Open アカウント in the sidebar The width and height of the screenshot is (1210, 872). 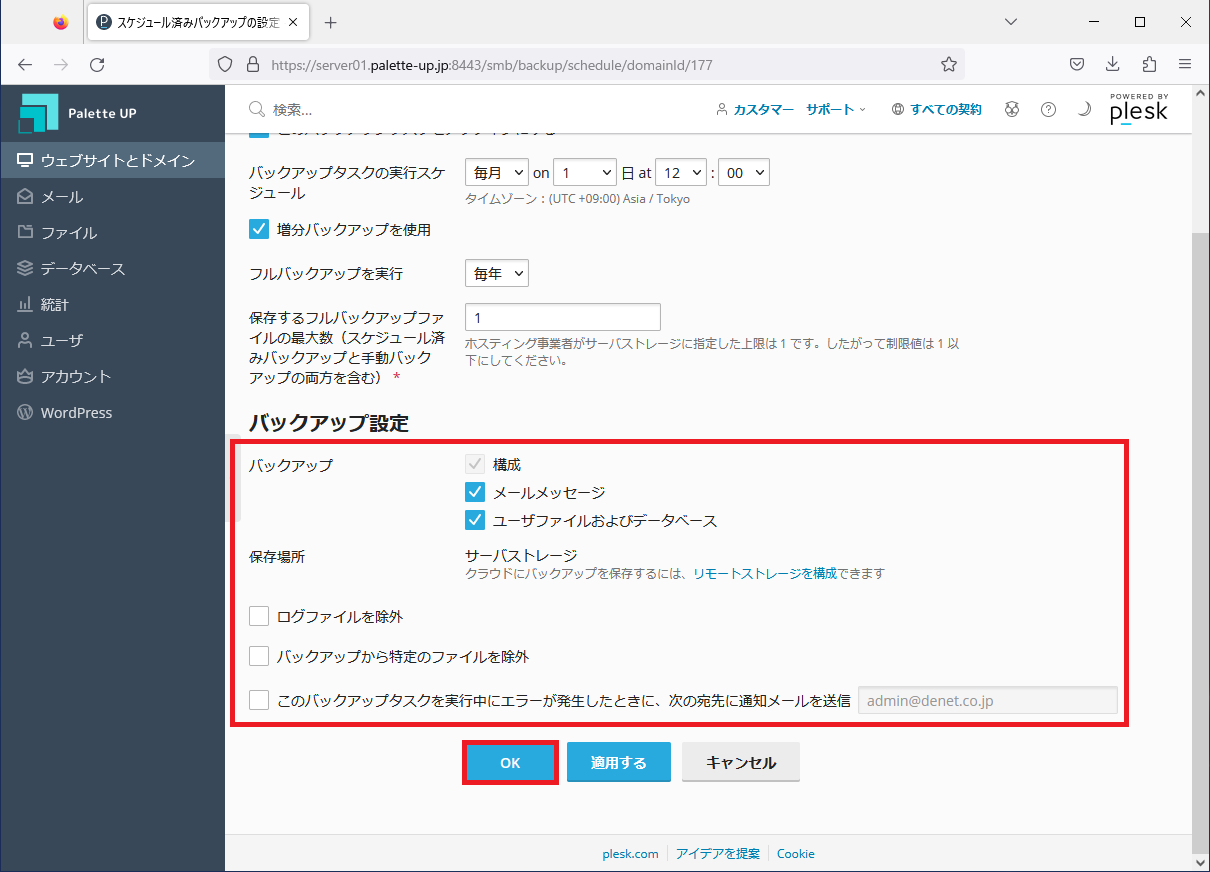[112, 377]
